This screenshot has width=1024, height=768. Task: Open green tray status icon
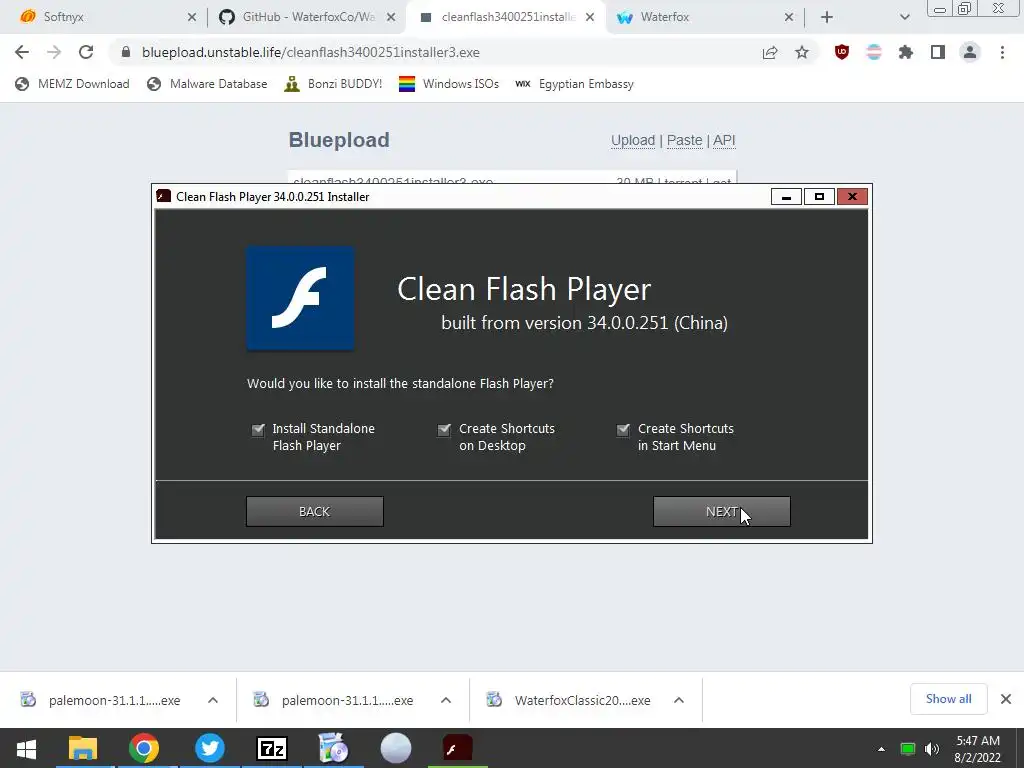[908, 749]
